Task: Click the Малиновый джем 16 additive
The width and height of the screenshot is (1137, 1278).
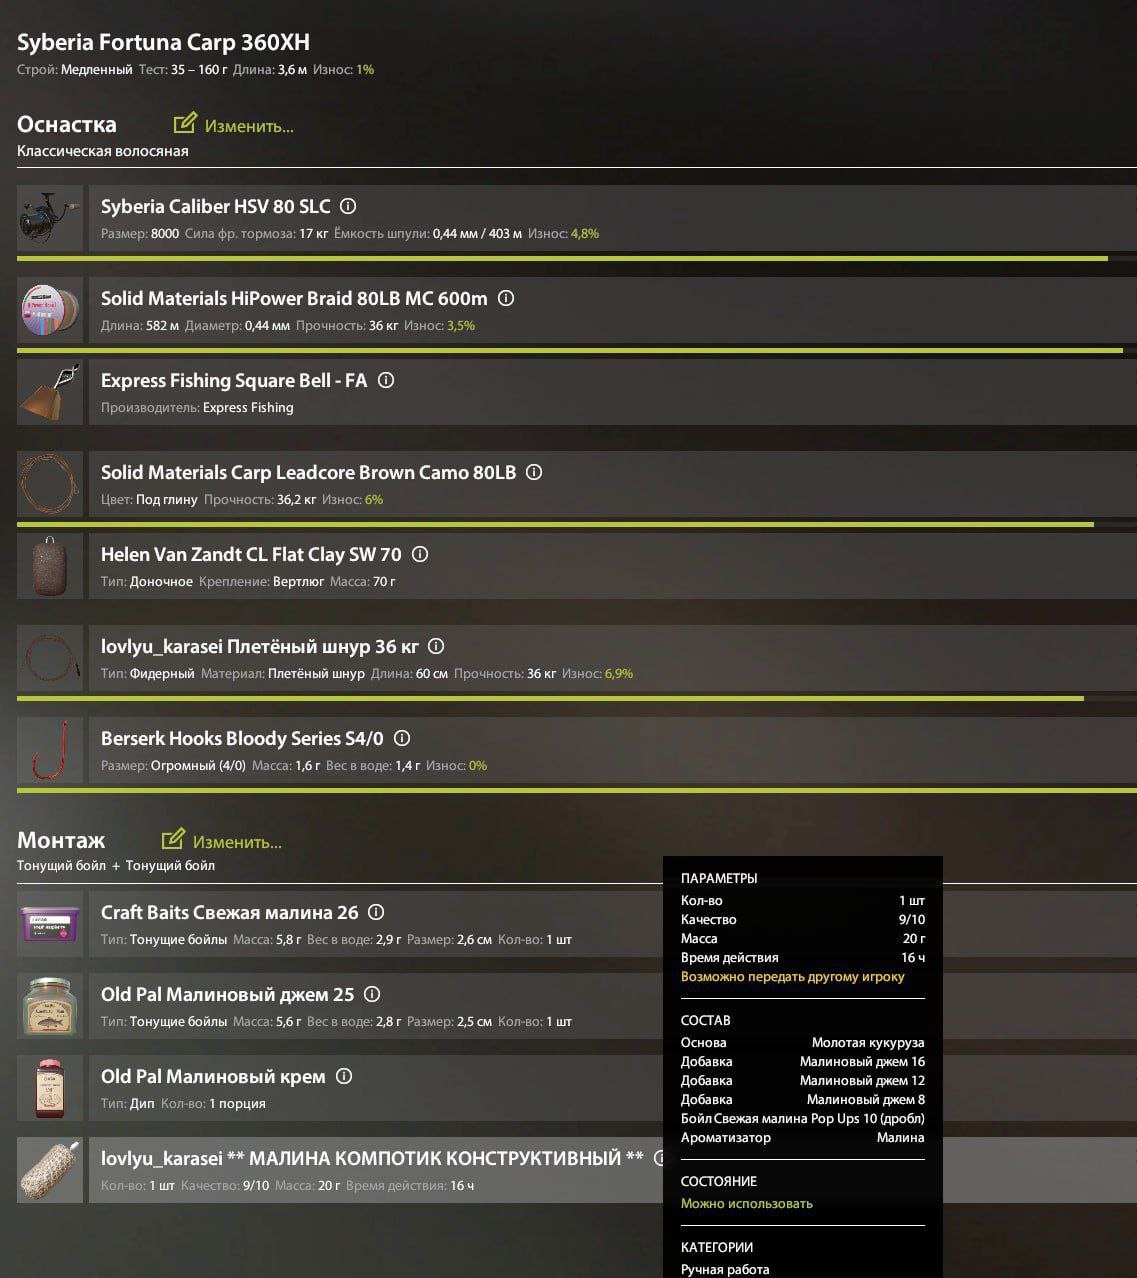Action: (x=862, y=1061)
